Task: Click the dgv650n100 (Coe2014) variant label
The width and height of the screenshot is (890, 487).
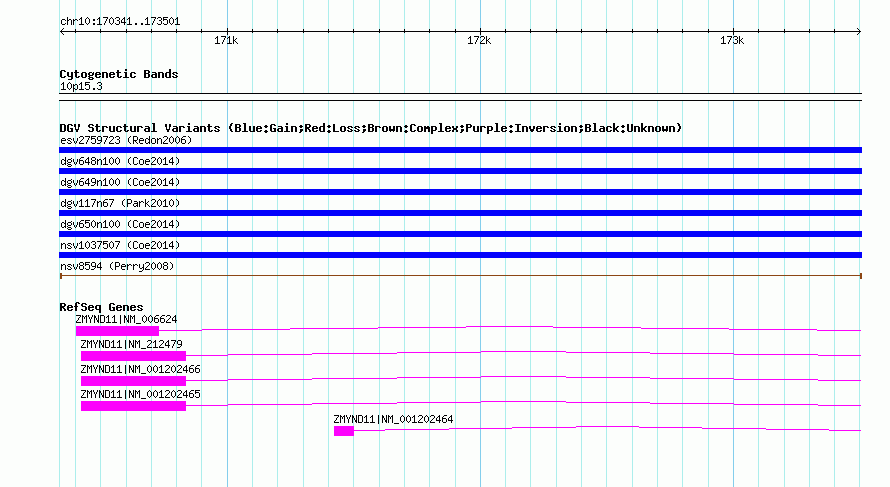Action: tap(120, 224)
